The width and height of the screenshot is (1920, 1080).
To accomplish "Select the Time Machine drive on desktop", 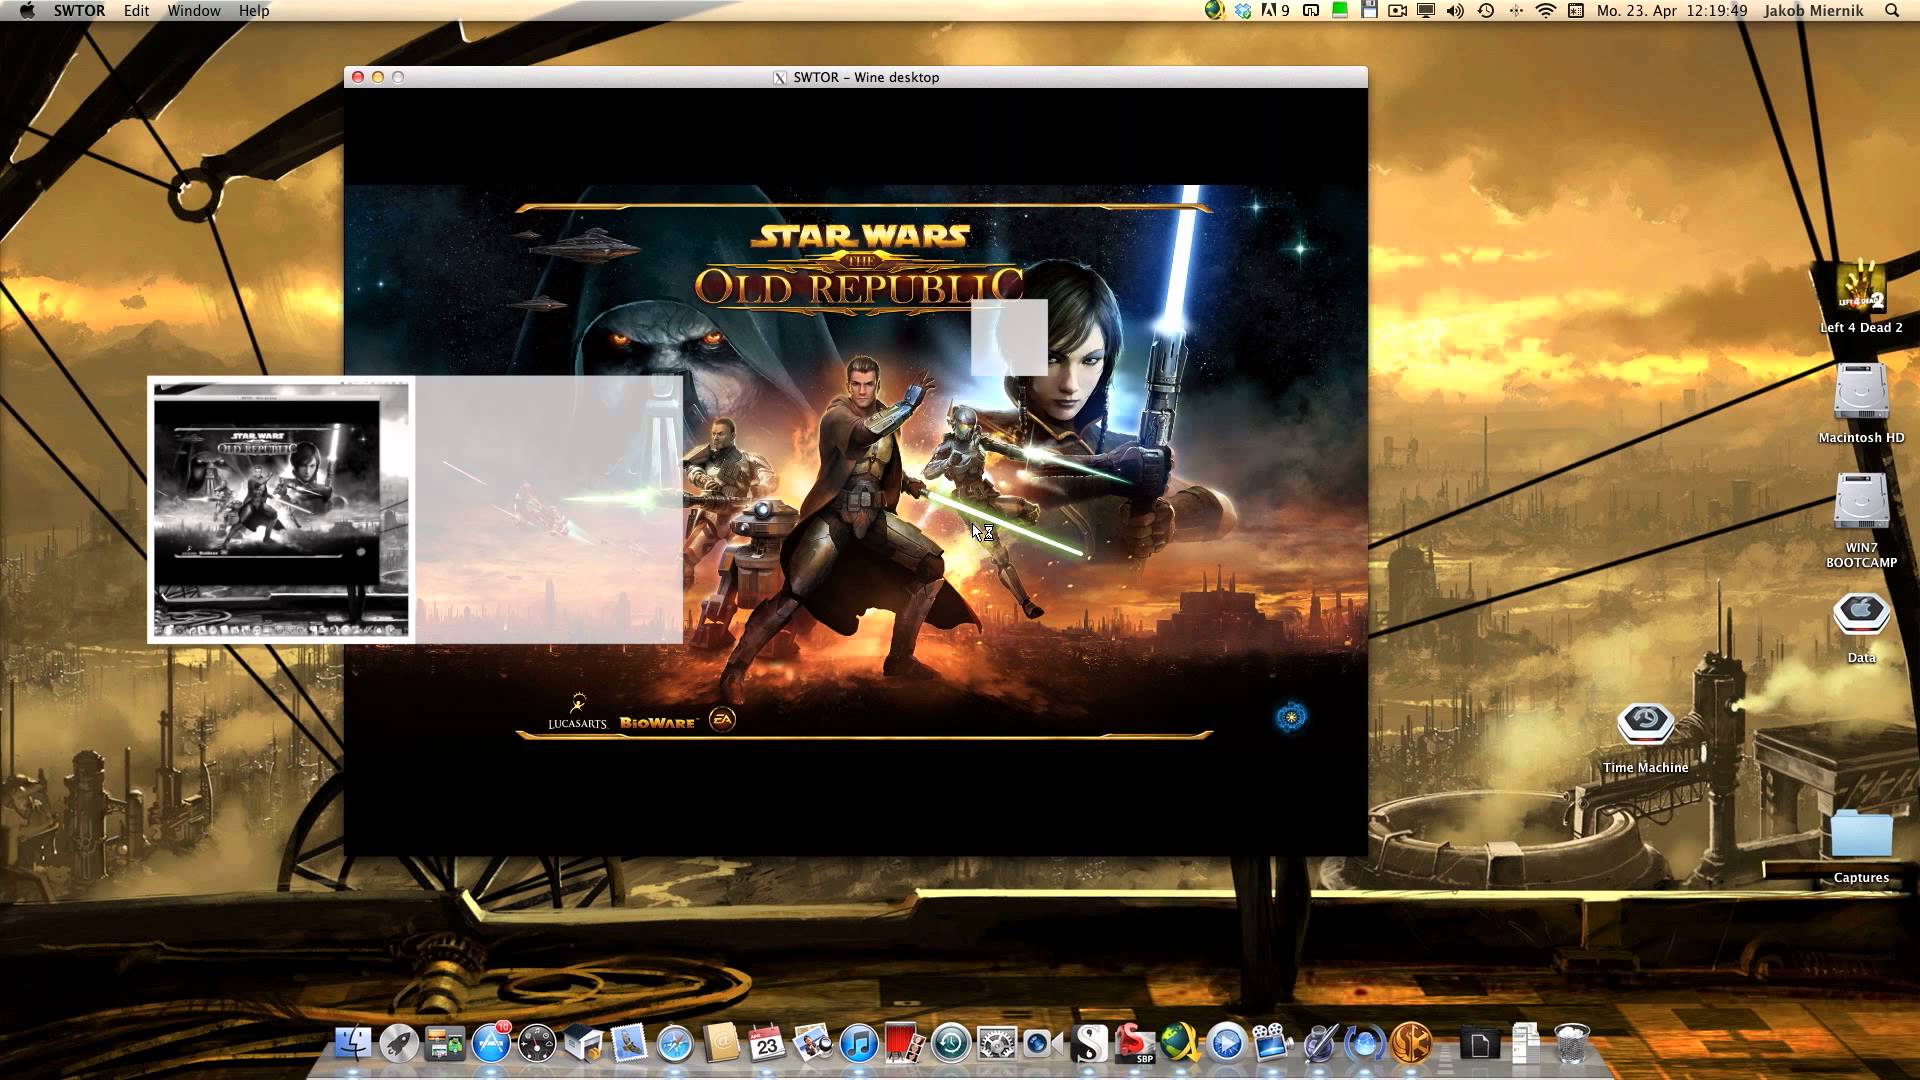I will point(1645,724).
